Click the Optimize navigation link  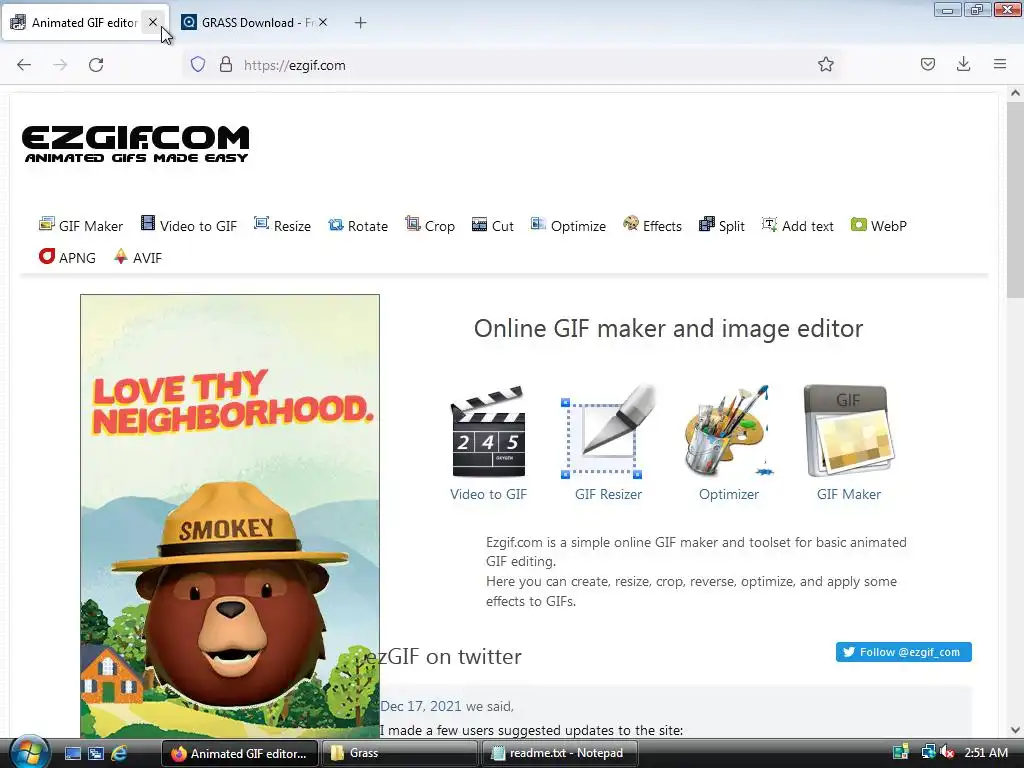click(x=568, y=225)
